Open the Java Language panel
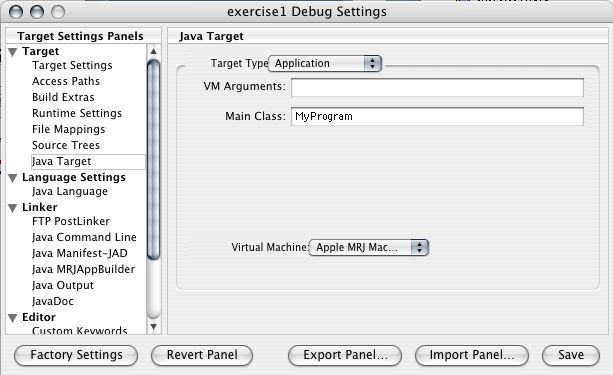This screenshot has height=375, width=613. 70,191
